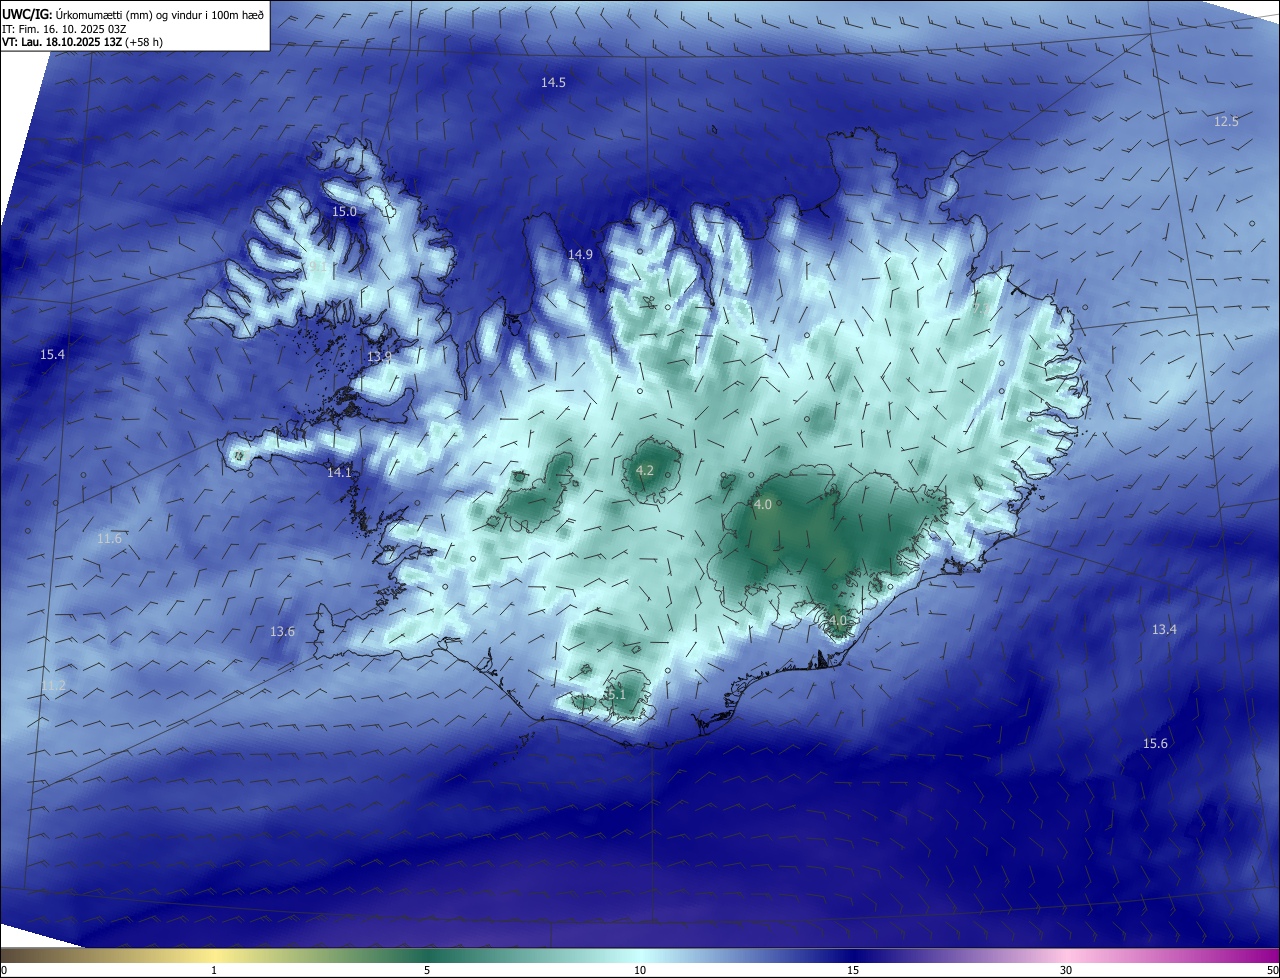This screenshot has width=1280, height=978.
Task: Select the 4.0 value on the large ice cap's northwest
Action: click(763, 505)
